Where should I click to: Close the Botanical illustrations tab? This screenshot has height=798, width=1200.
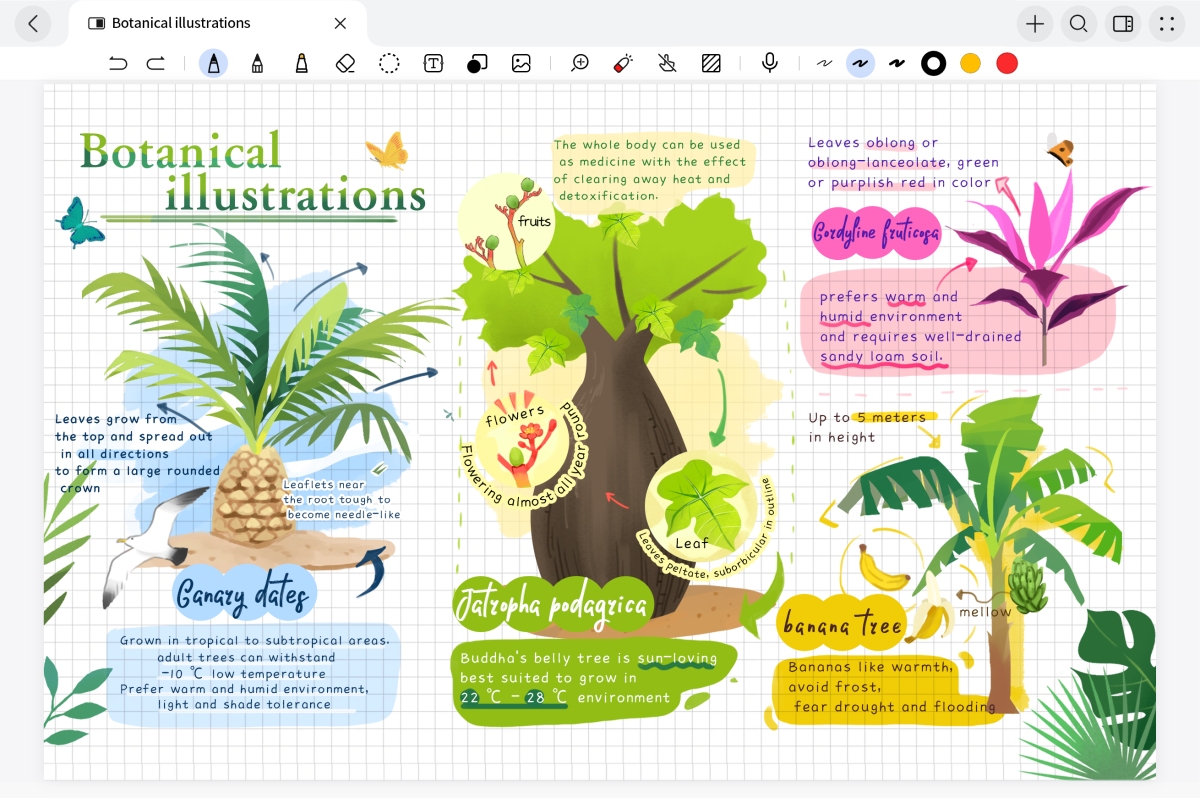pyautogui.click(x=340, y=23)
